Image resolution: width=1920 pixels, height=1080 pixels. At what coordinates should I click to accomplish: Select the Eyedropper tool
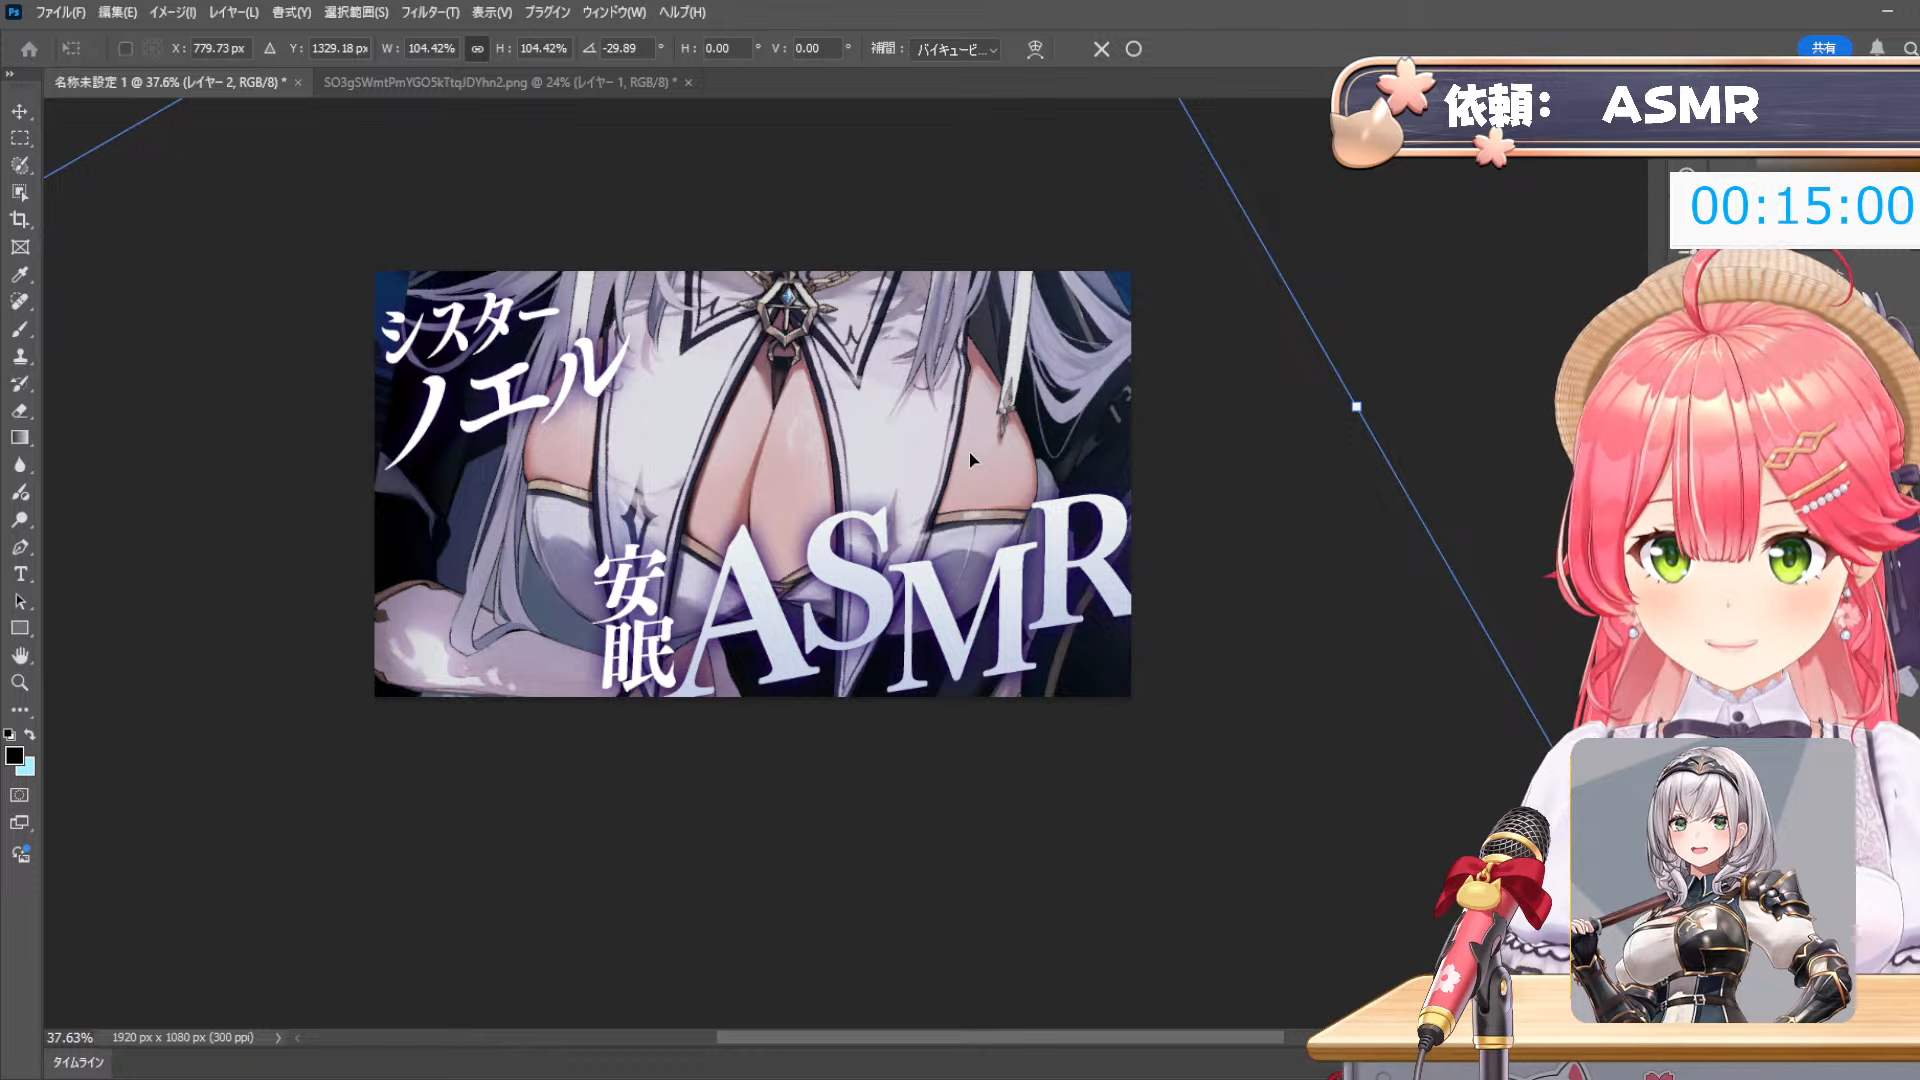pos(20,274)
